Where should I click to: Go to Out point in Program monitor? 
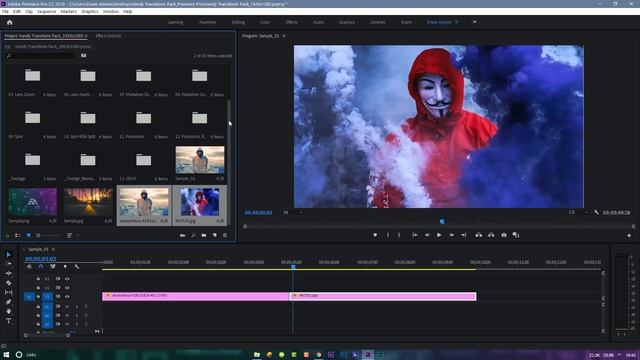464,235
